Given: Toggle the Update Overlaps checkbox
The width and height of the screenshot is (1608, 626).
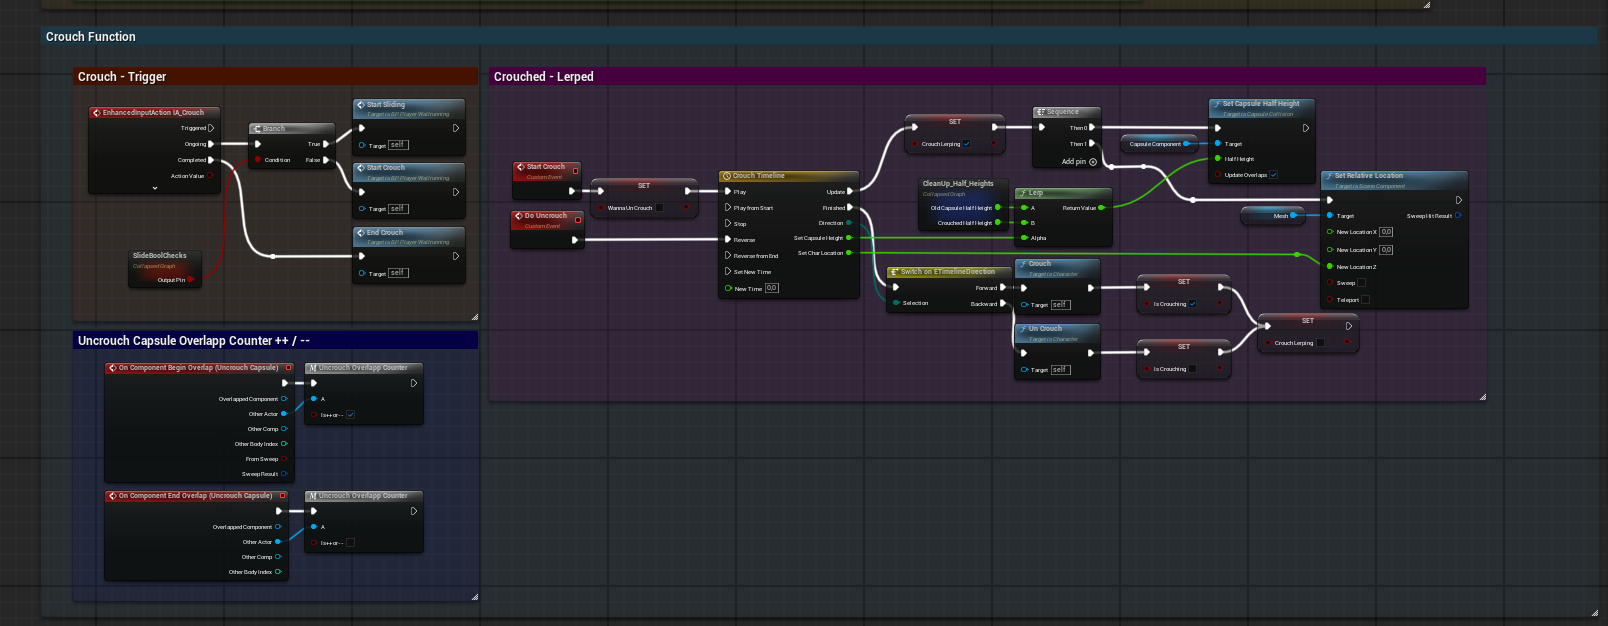Looking at the screenshot, I should point(1274,175).
